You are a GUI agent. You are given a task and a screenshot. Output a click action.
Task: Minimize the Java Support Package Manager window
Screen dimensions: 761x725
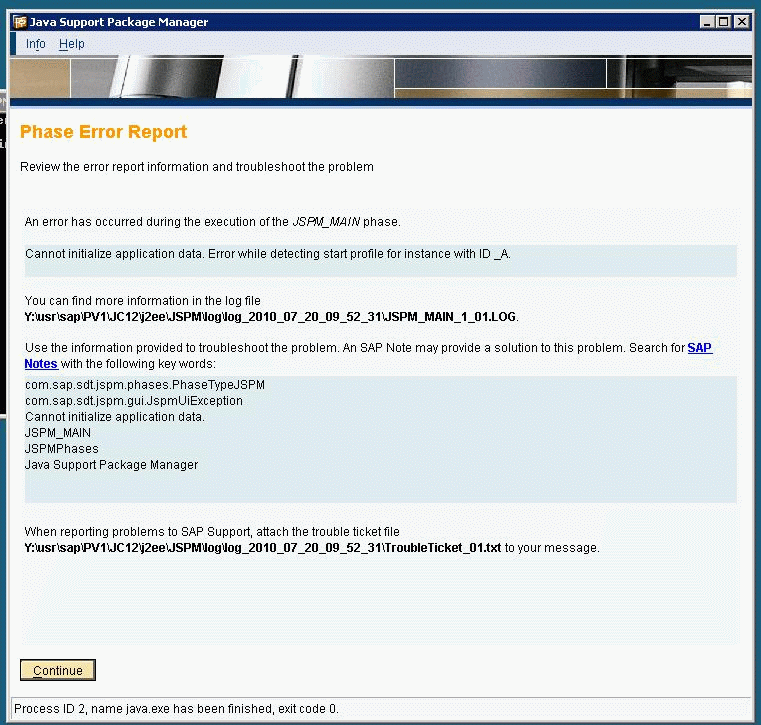click(707, 22)
